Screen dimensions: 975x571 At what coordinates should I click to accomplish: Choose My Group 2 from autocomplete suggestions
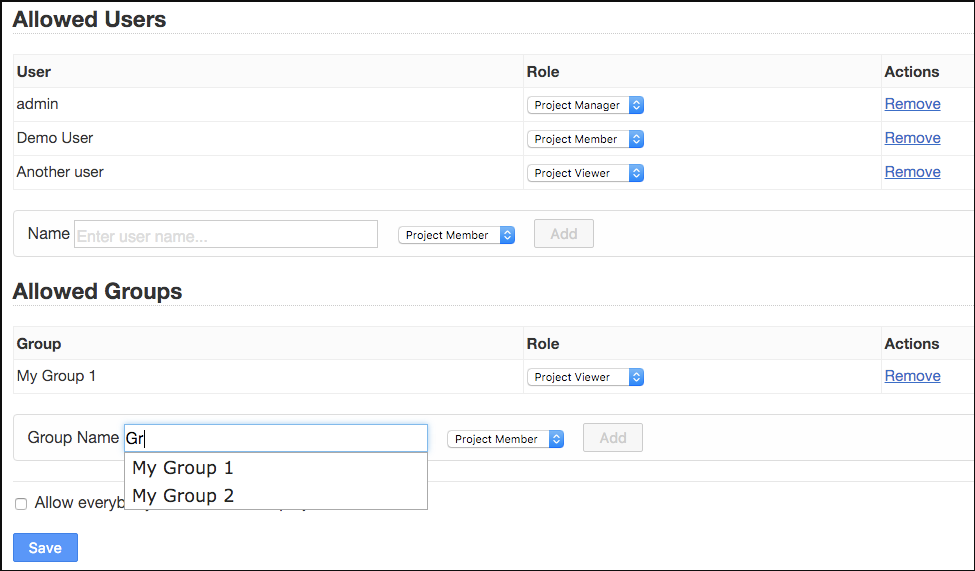point(183,496)
